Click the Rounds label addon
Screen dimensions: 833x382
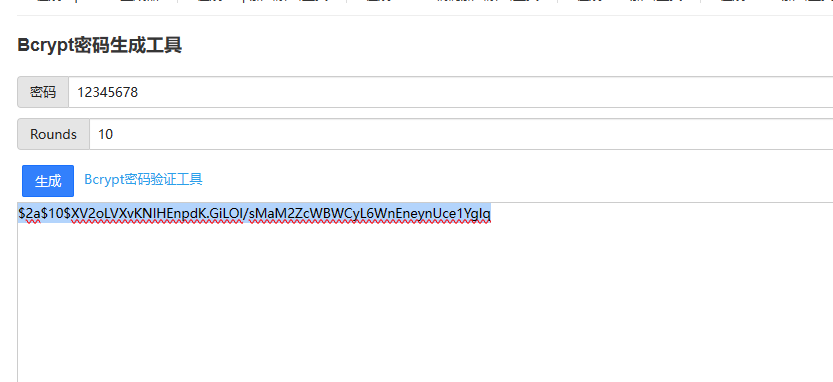click(x=53, y=134)
